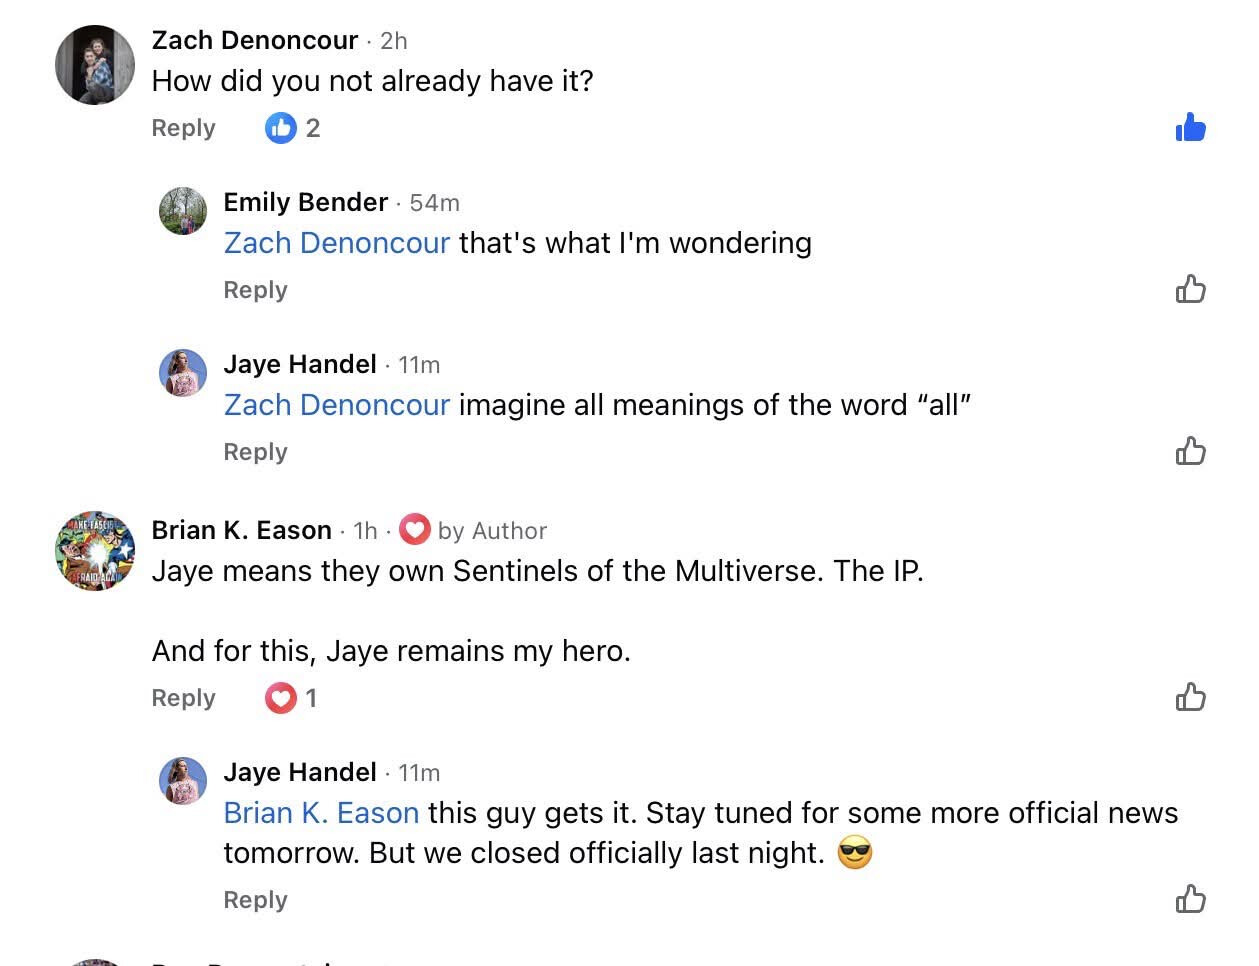Screen dimensions: 1259x966
Task: Reply to Emily Bender's comment
Action: [x=255, y=290]
